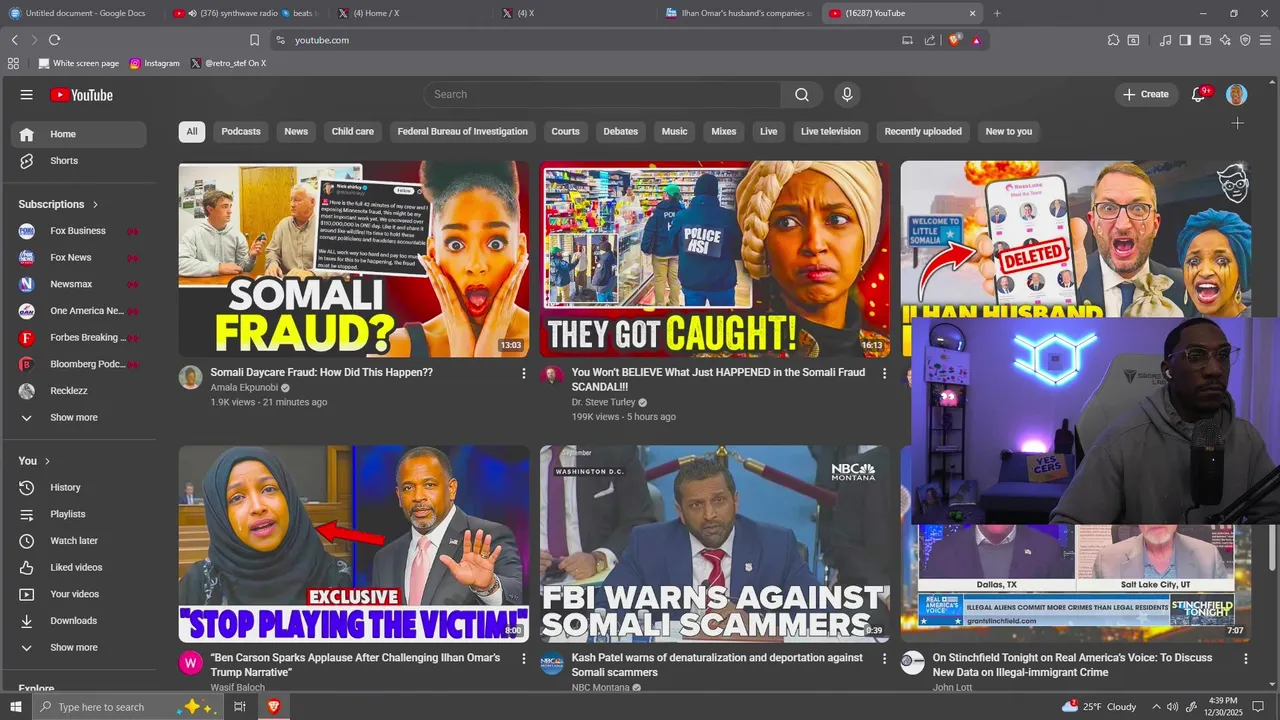Select the News filter chip
Image resolution: width=1280 pixels, height=720 pixels.
pos(296,131)
